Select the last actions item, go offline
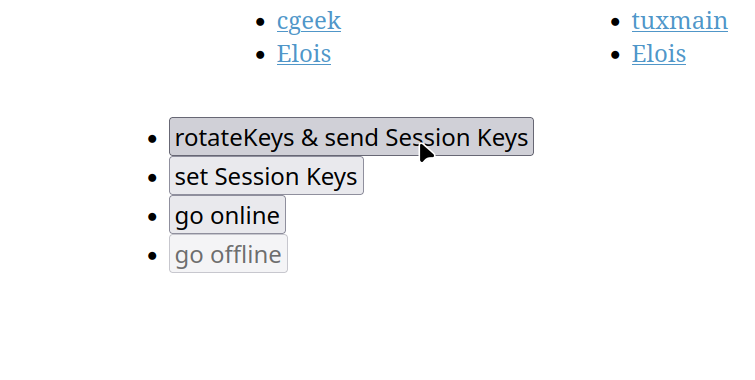The width and height of the screenshot is (755, 380). pos(228,254)
